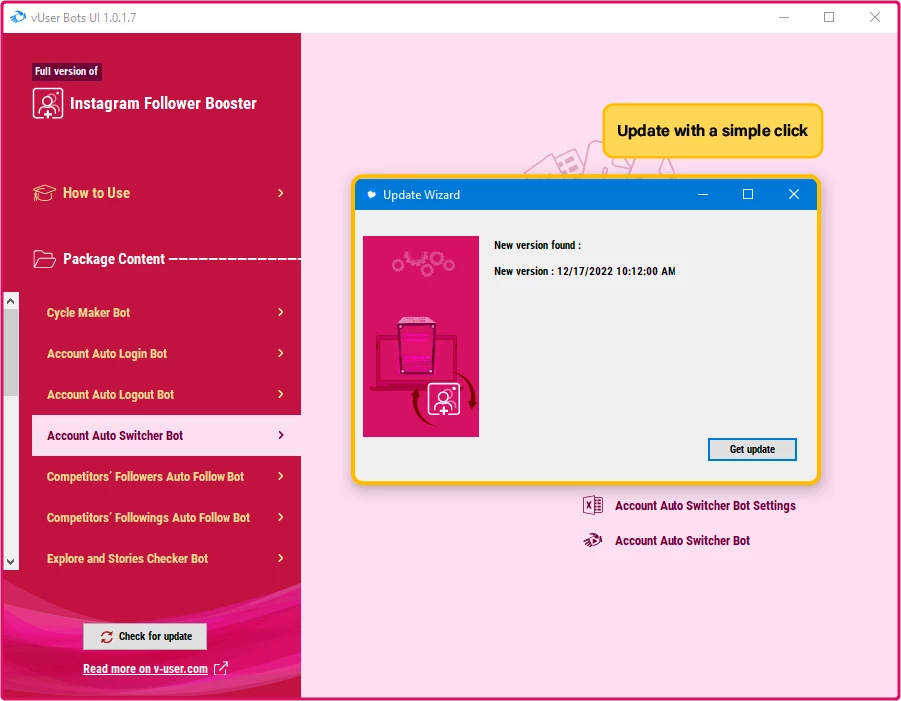Click the package list scroll up arrow
Viewport: 901px width, 701px height.
pyautogui.click(x=10, y=301)
